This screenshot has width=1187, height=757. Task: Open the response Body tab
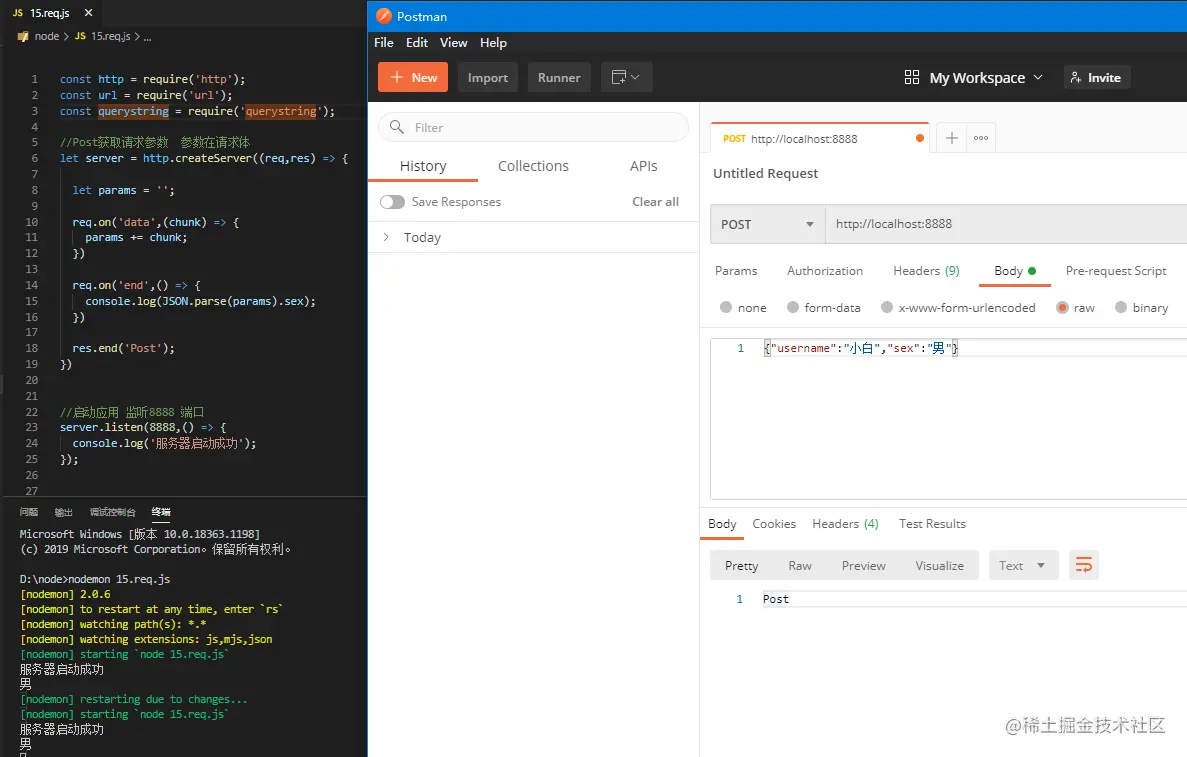(x=721, y=524)
